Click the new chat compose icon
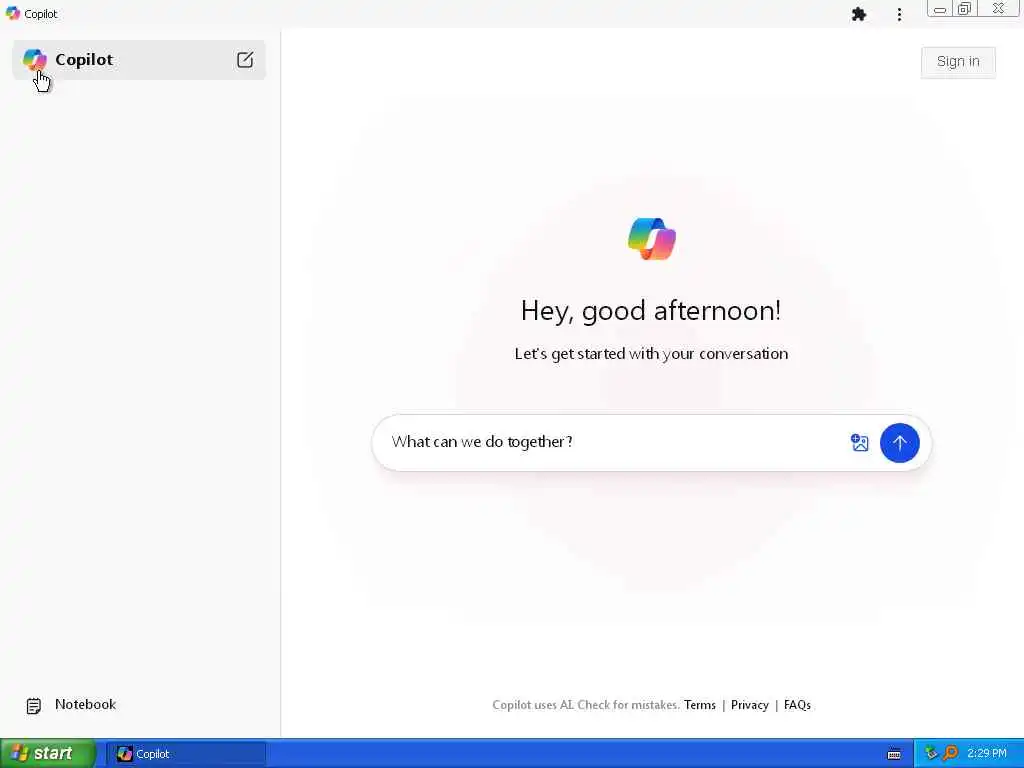Screen dimensions: 1024x768 [245, 60]
